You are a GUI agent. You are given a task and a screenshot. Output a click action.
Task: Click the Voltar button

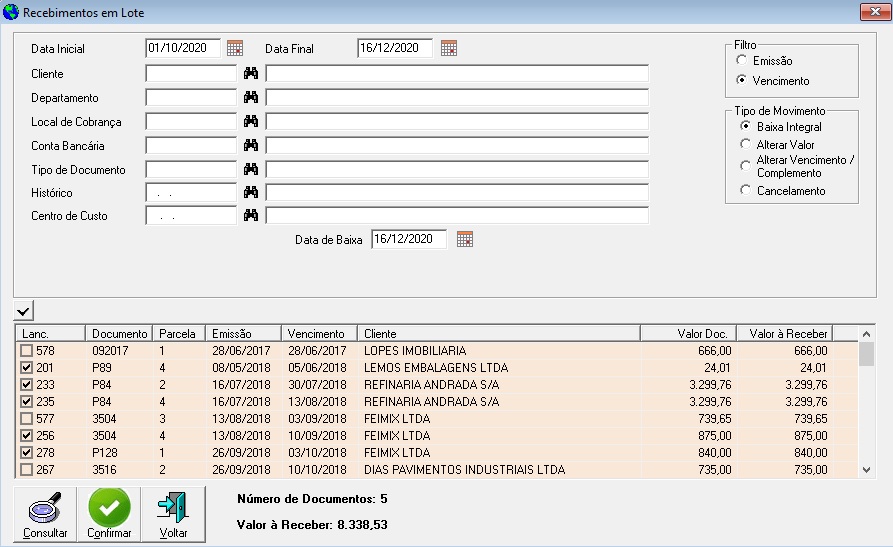(x=173, y=514)
